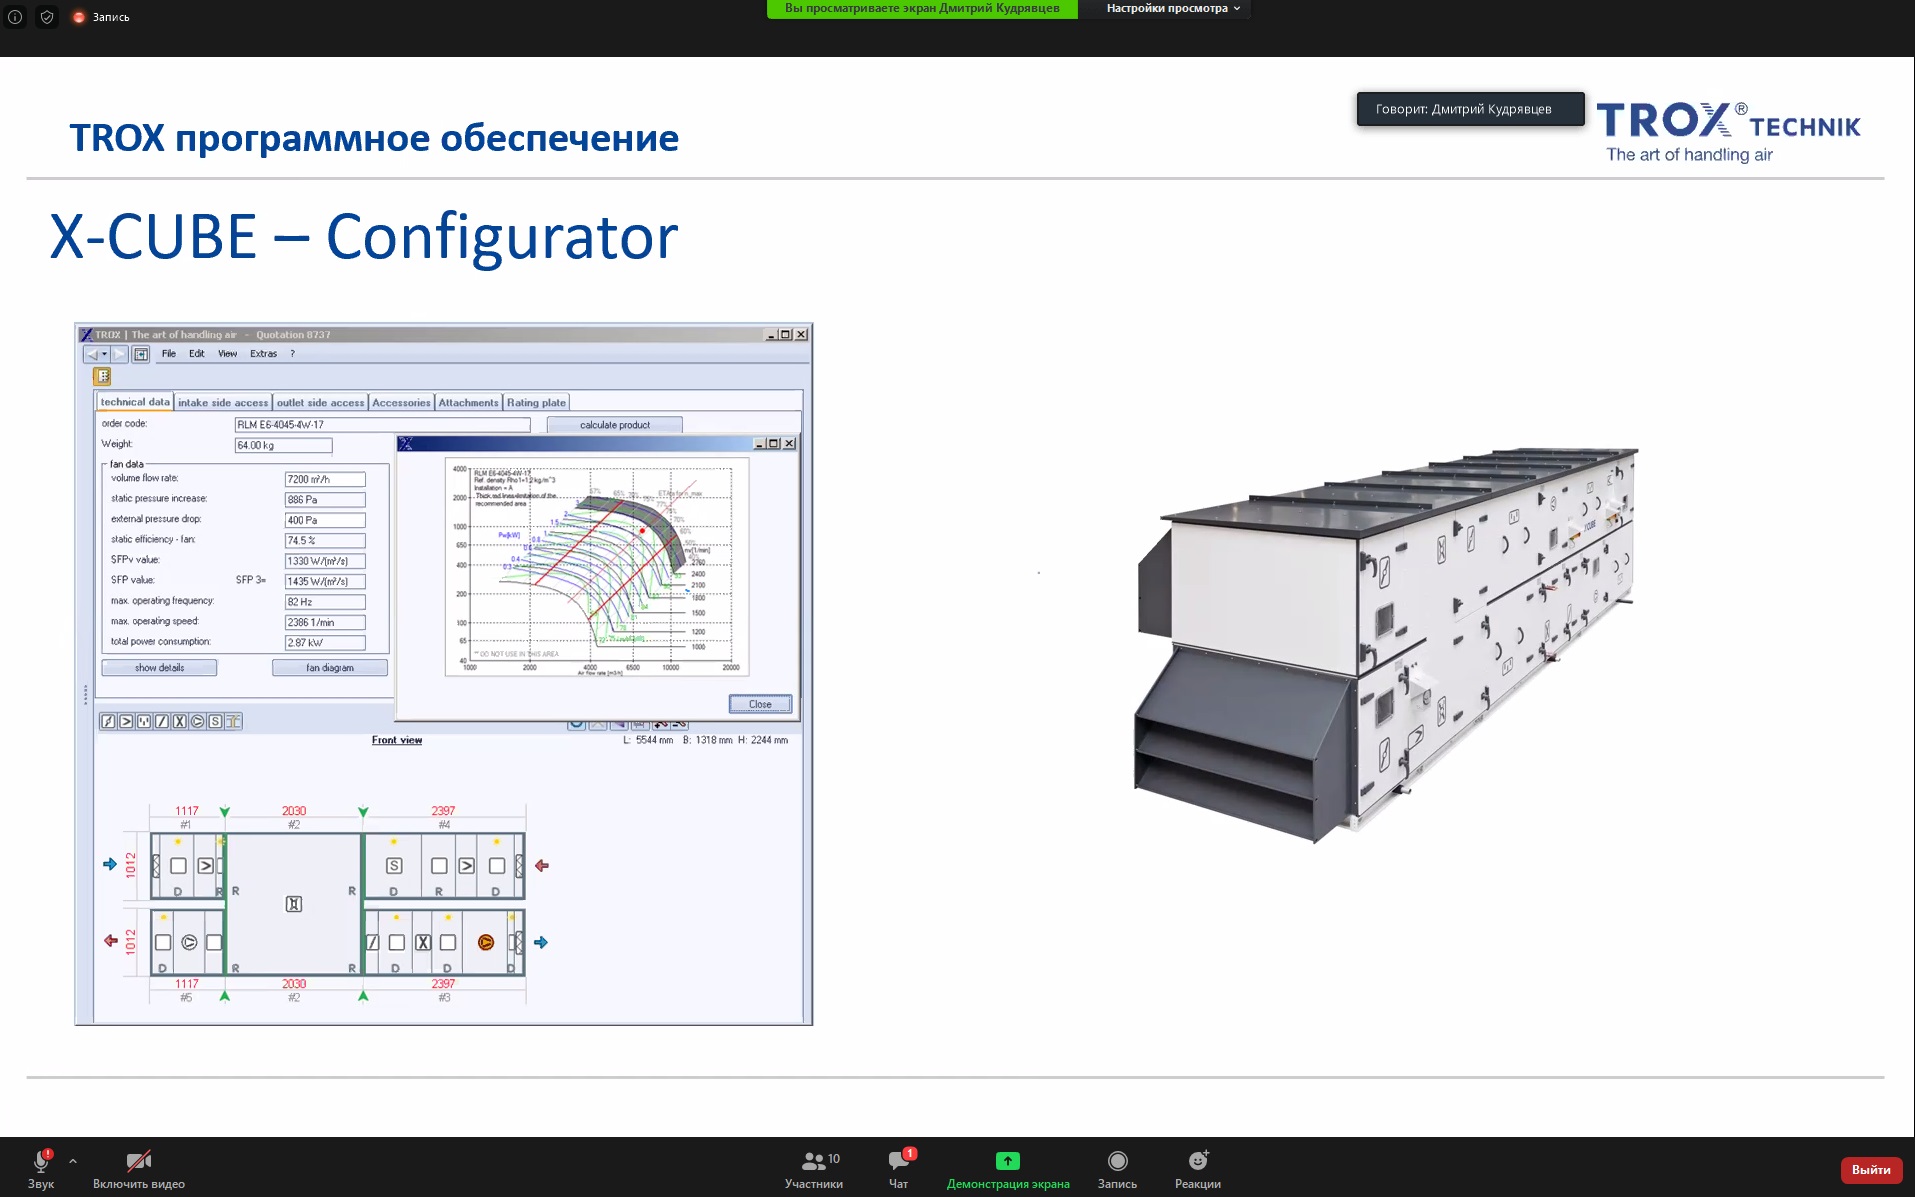Click the show details button
The height and width of the screenshot is (1197, 1917).
tap(159, 668)
